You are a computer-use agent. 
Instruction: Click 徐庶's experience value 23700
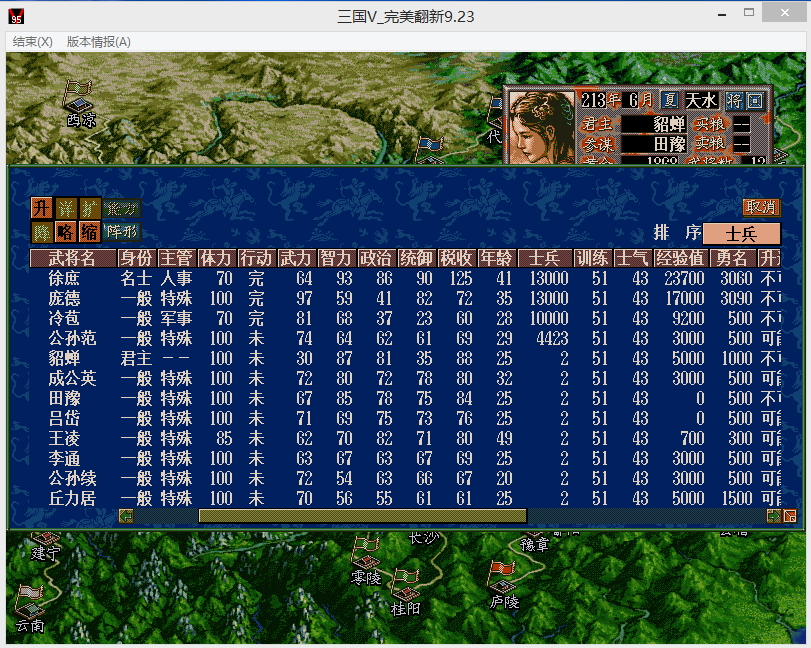click(684, 278)
